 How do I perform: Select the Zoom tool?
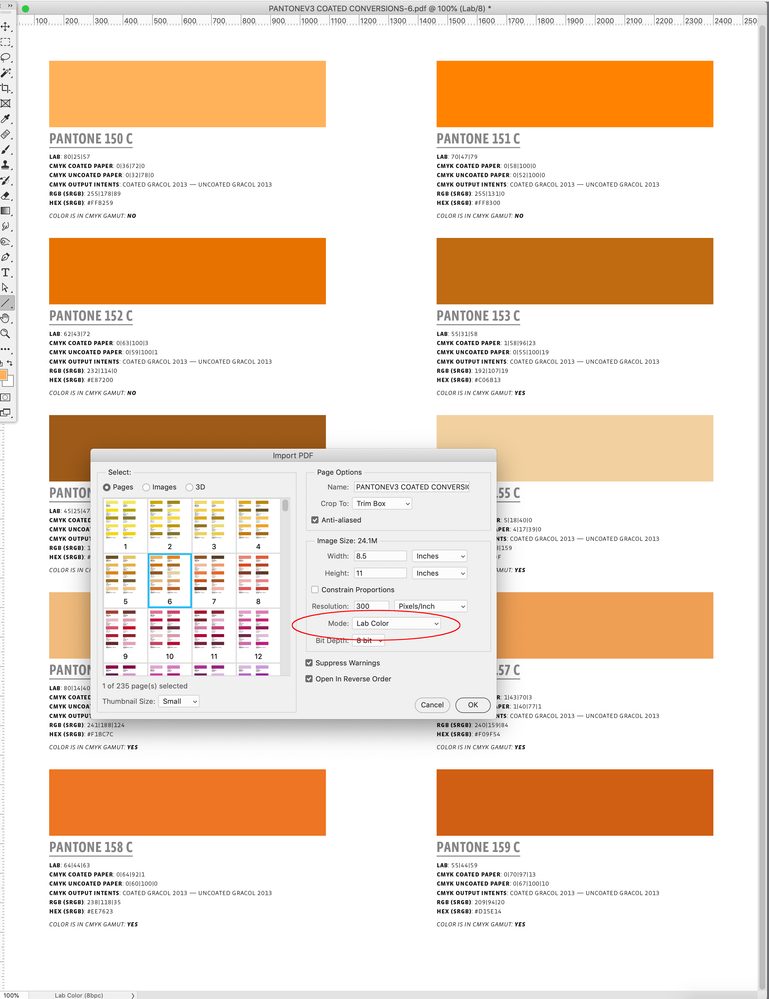[x=6, y=333]
